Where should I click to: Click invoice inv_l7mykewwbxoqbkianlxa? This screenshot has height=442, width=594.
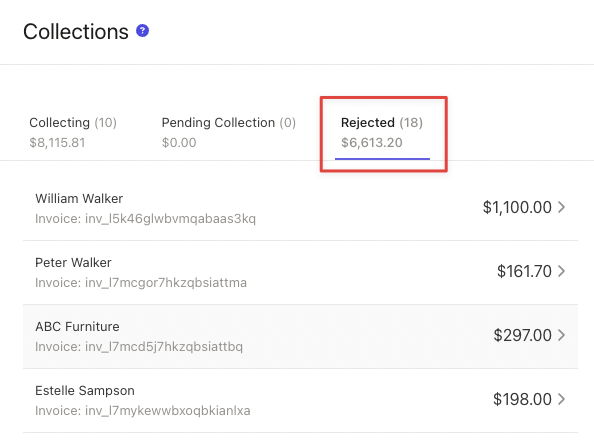pyautogui.click(x=143, y=411)
